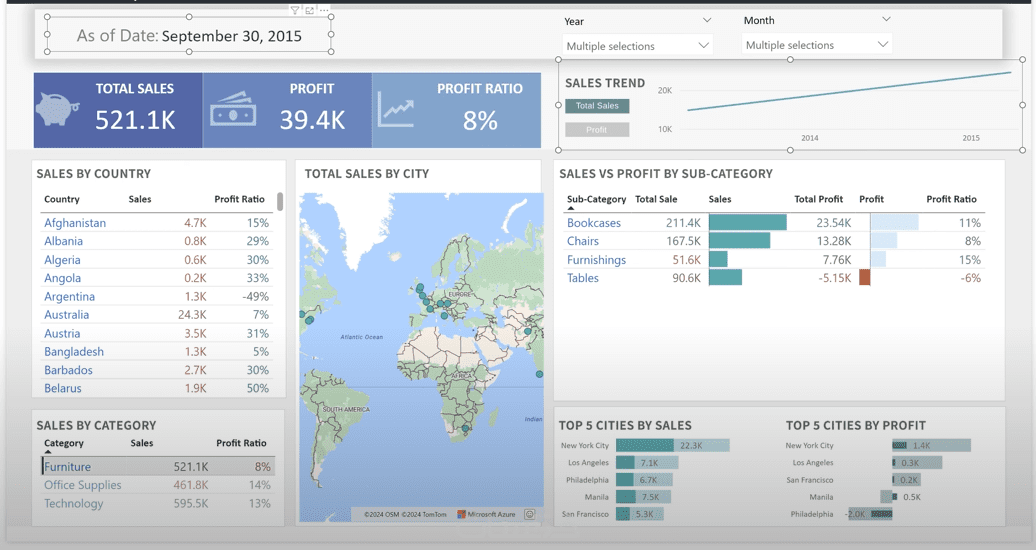Viewport: 1036px width, 550px height.
Task: Sort by Profit Ratio in country table
Action: [239, 199]
